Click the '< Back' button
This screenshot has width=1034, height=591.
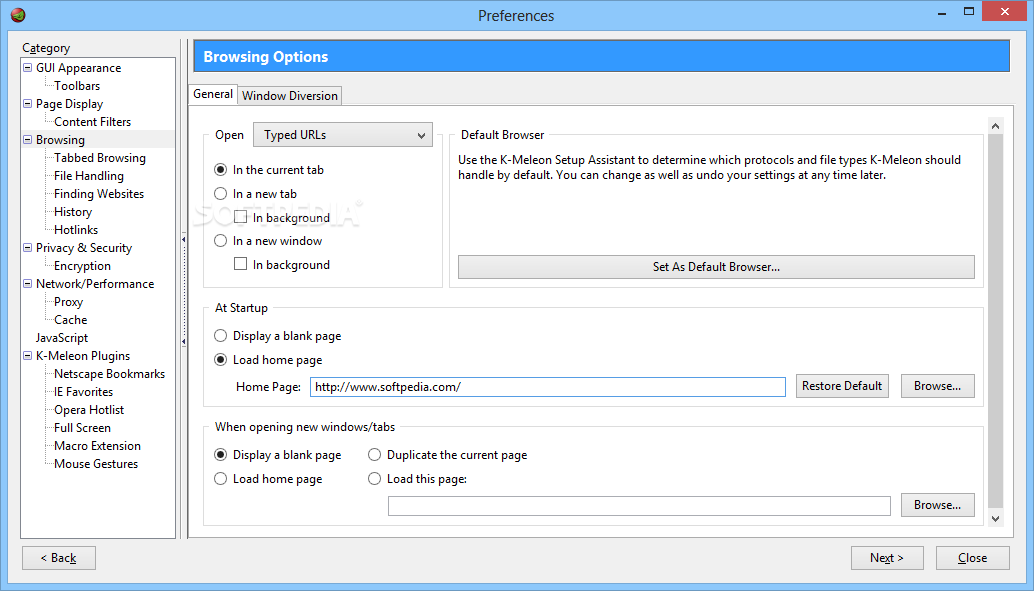(x=59, y=558)
